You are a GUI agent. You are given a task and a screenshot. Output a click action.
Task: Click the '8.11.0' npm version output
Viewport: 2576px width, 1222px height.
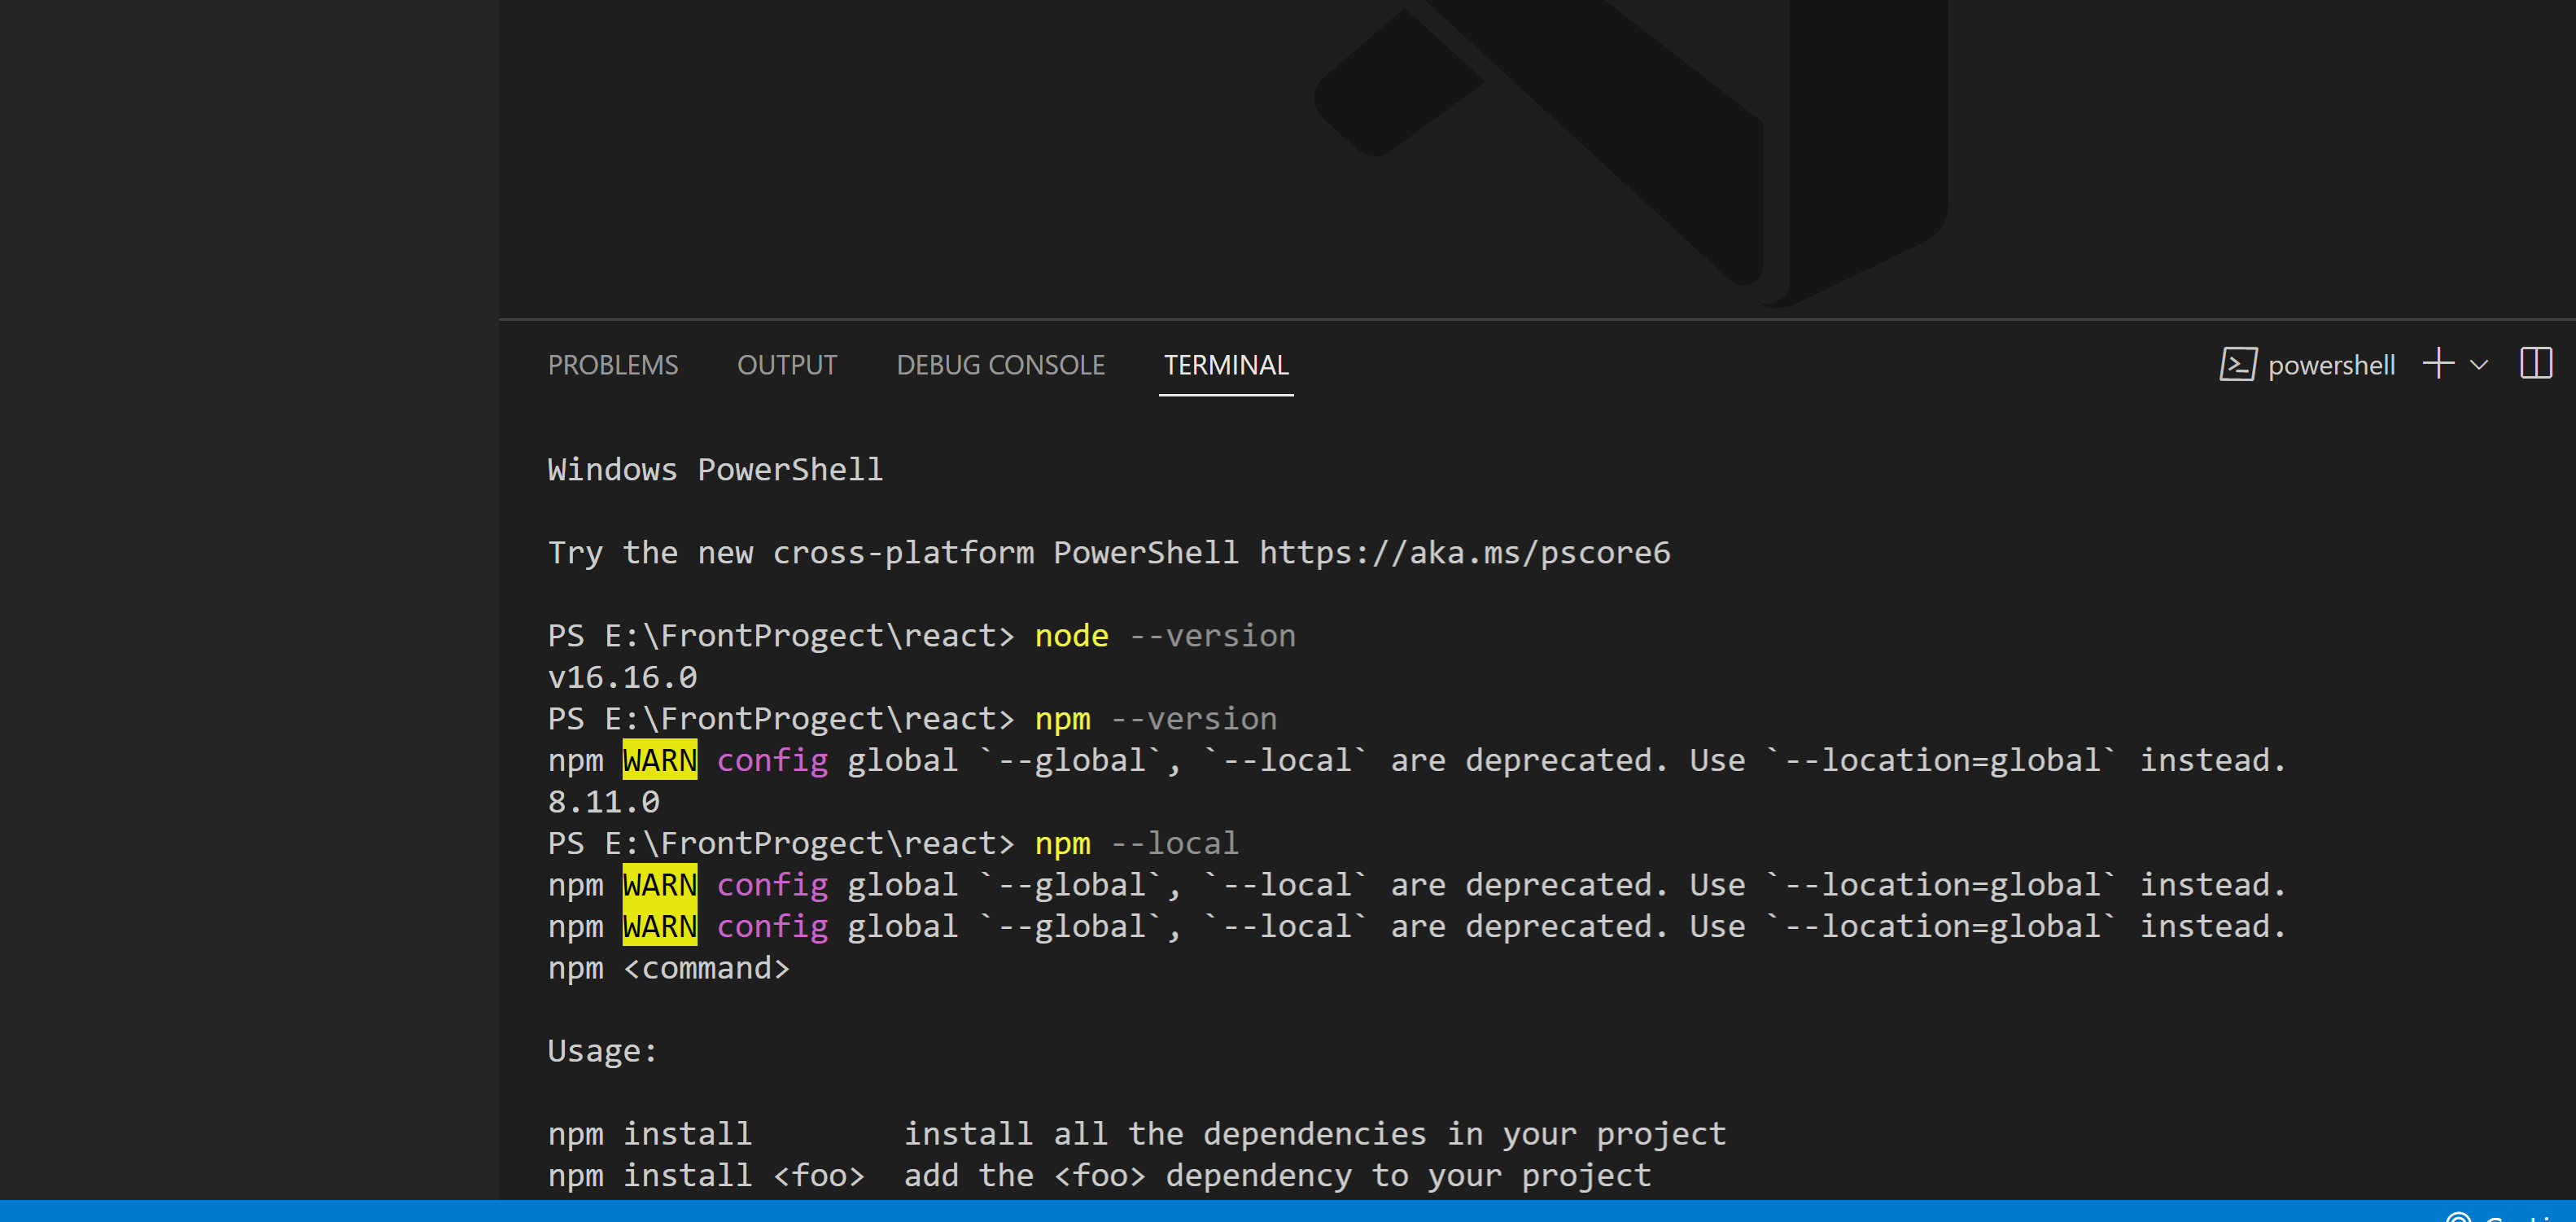click(603, 801)
